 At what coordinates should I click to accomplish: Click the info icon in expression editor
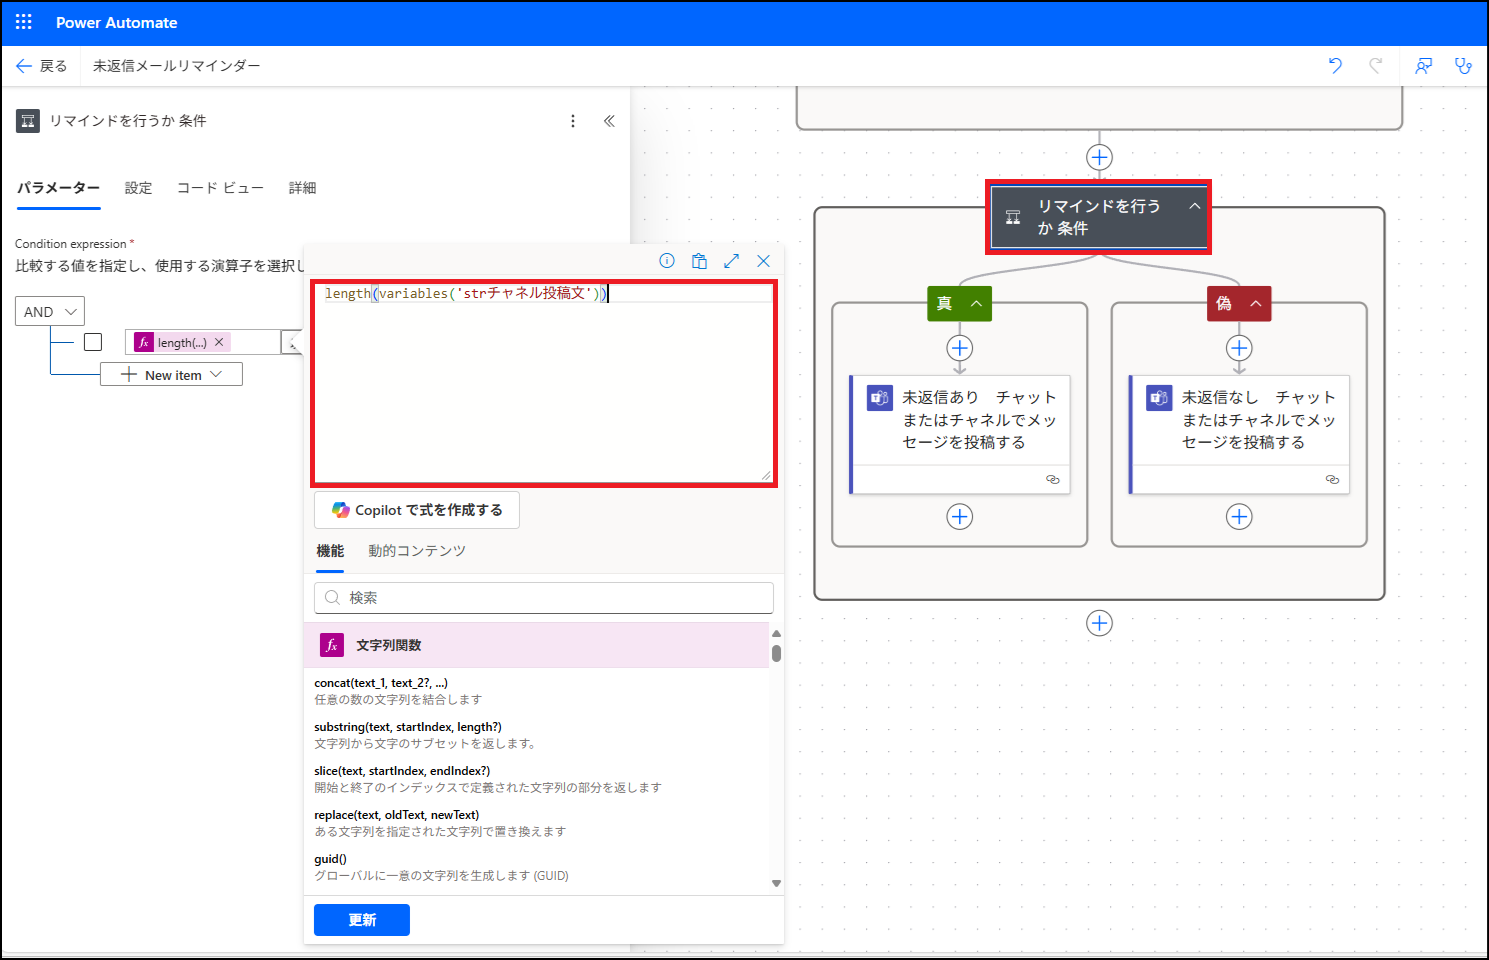click(667, 261)
